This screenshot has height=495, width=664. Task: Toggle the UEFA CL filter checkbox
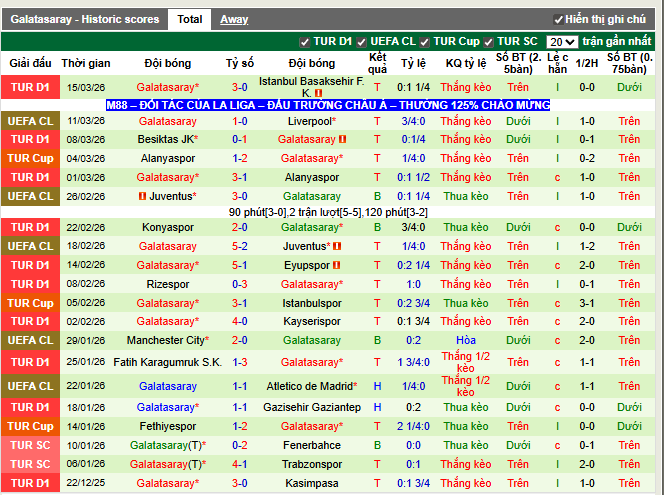point(362,42)
